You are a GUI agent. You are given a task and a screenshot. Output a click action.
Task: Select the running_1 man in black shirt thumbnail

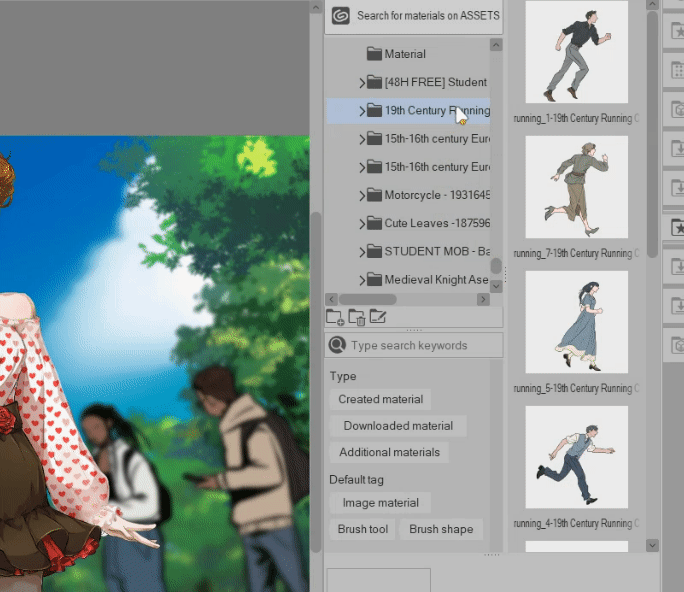(576, 52)
